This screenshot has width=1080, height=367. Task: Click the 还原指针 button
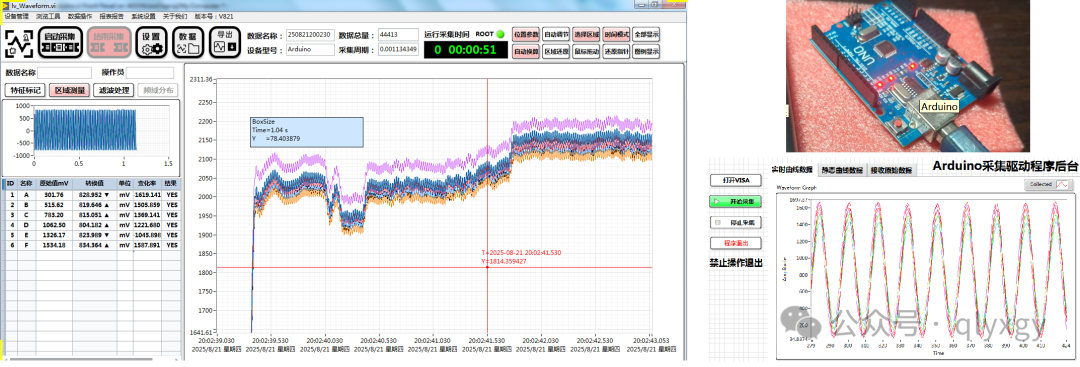(616, 52)
